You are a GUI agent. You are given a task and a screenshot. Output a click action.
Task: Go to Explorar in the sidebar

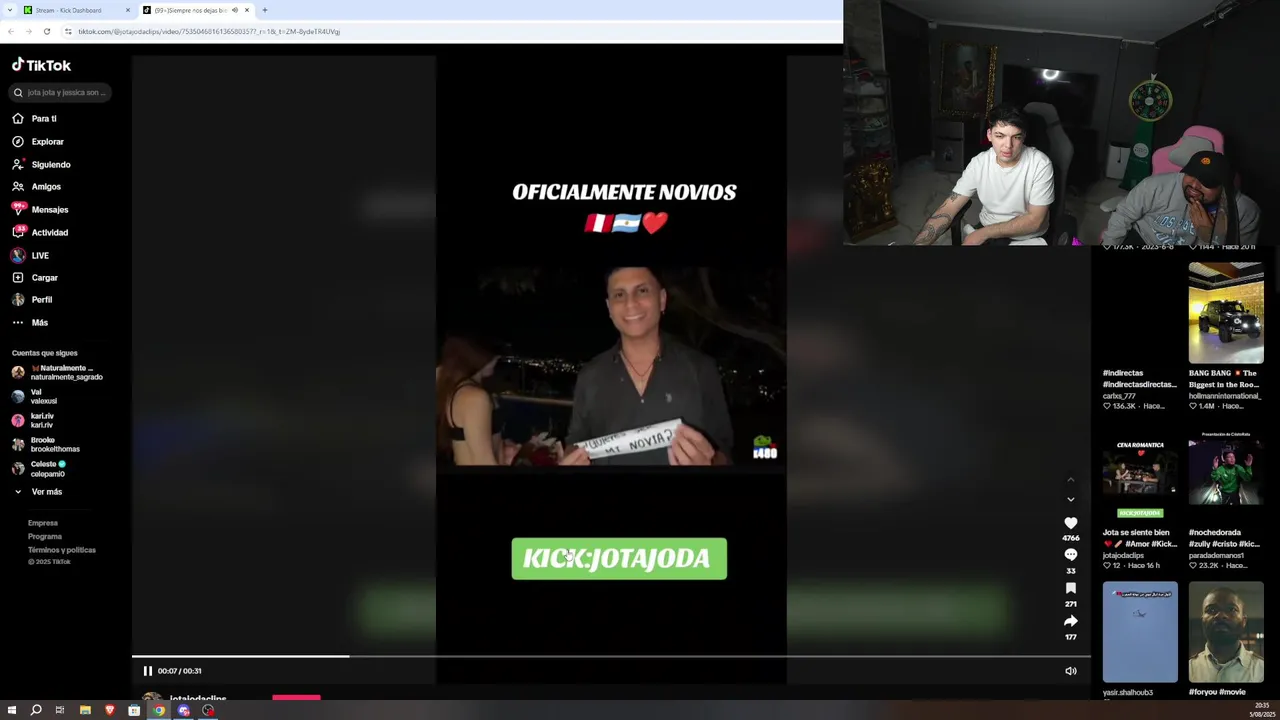(x=47, y=141)
